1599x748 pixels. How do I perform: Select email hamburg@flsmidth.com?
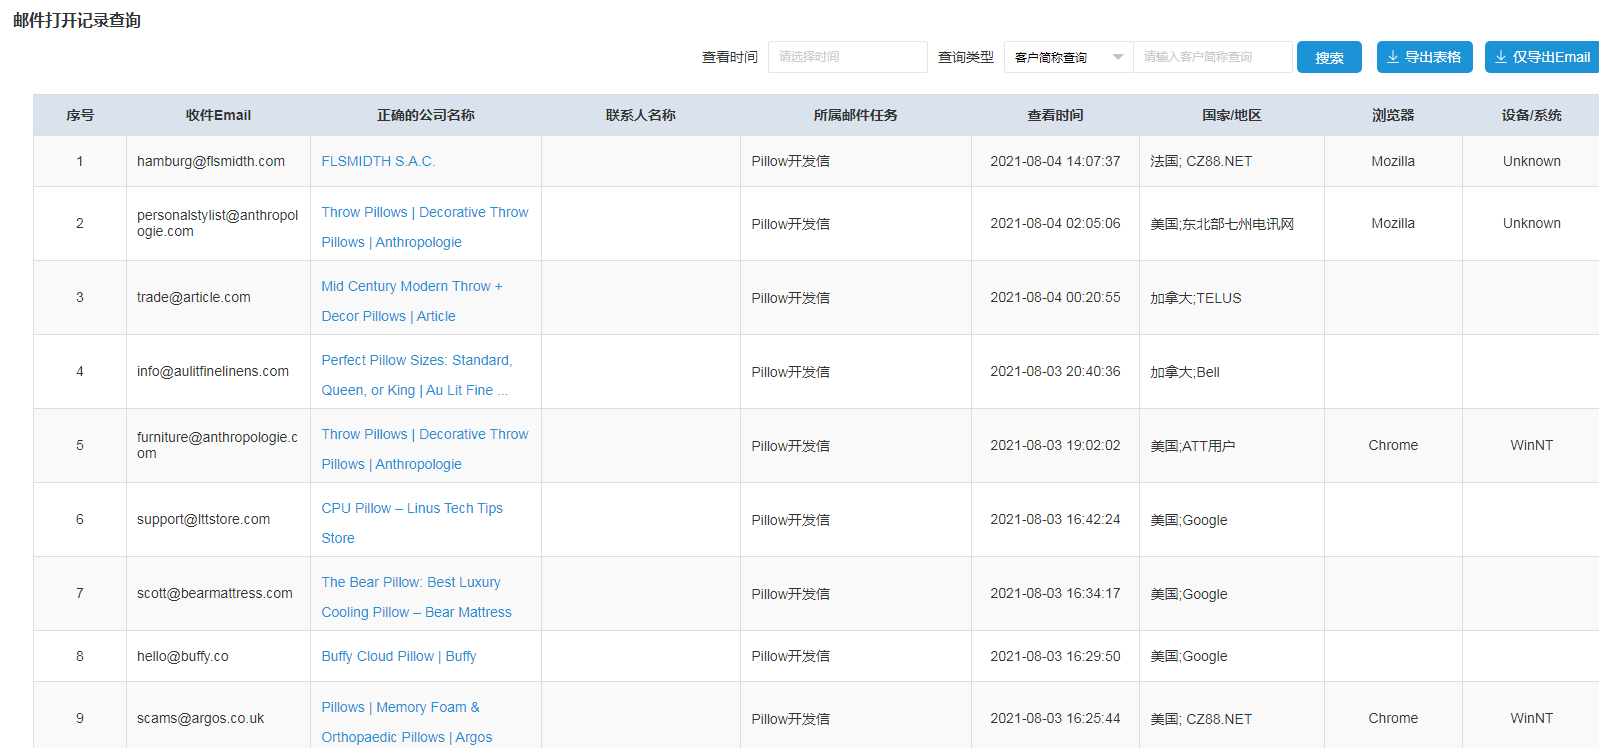coord(211,161)
